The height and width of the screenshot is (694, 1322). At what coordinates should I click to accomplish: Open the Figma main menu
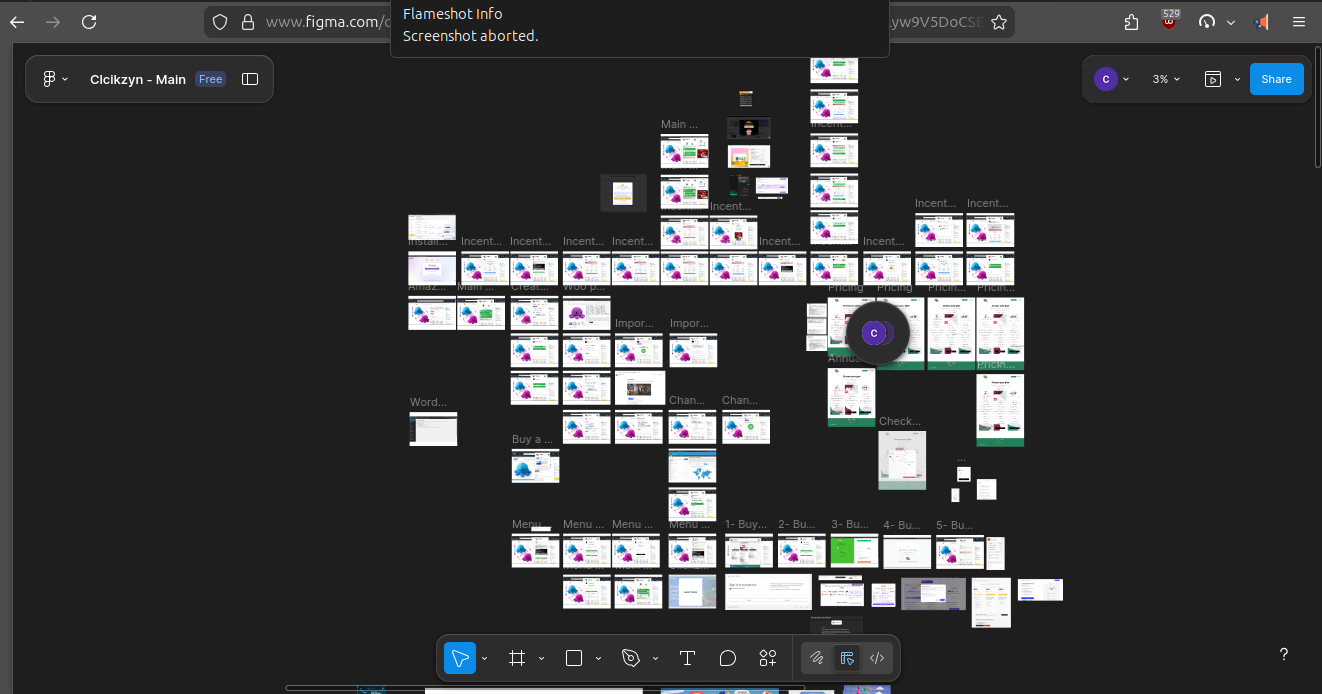[x=55, y=79]
